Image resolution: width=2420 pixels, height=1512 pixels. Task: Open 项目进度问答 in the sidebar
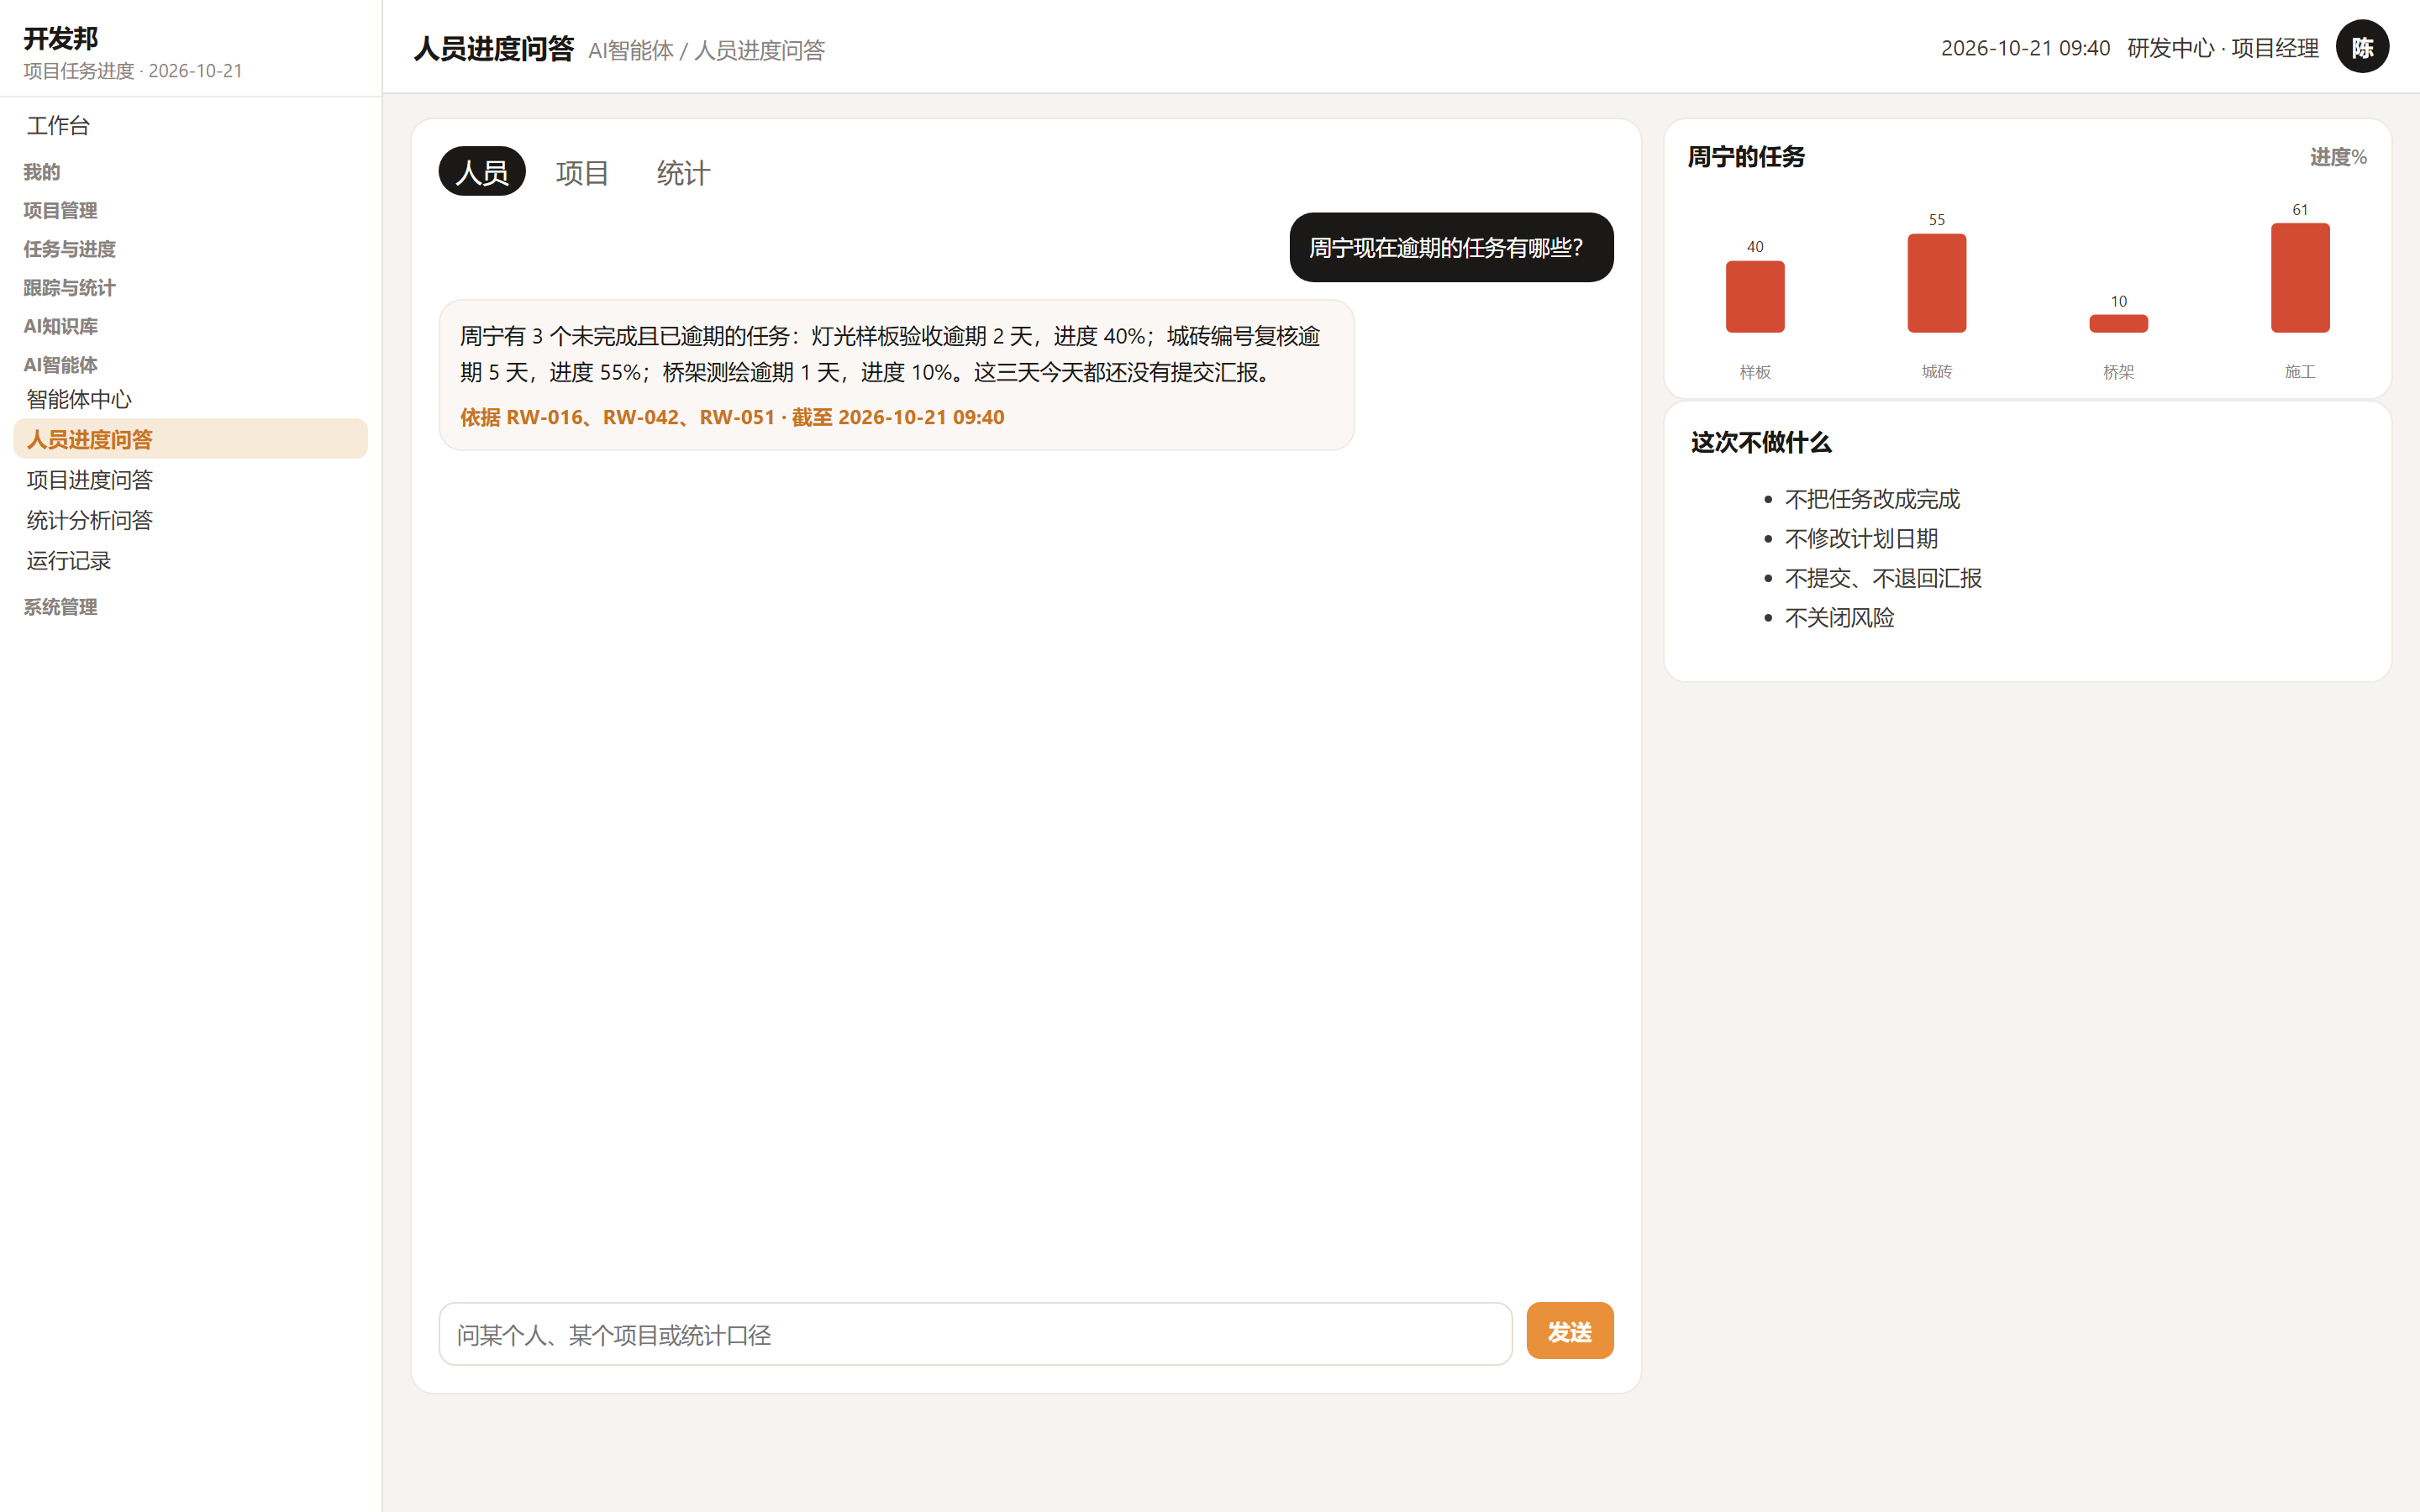[190, 480]
